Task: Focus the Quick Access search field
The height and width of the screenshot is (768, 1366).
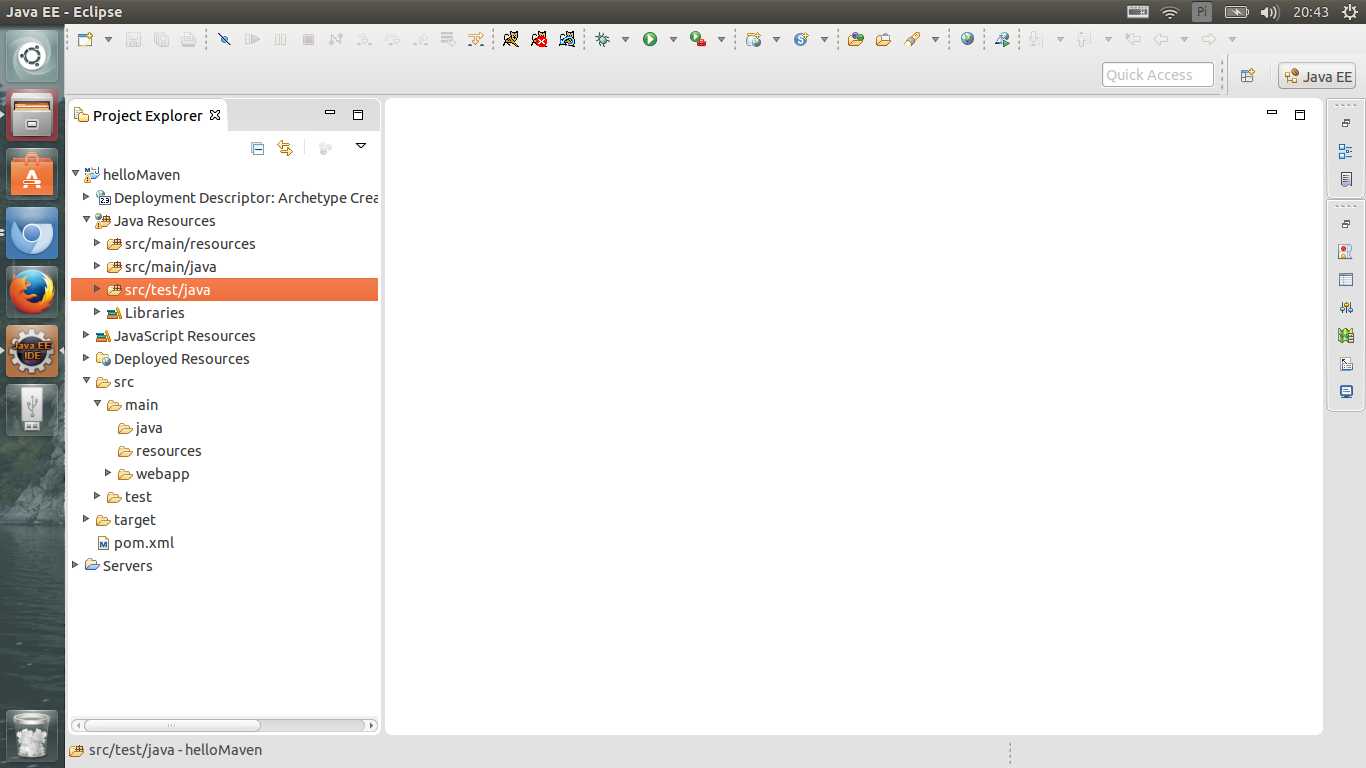Action: (x=1158, y=75)
